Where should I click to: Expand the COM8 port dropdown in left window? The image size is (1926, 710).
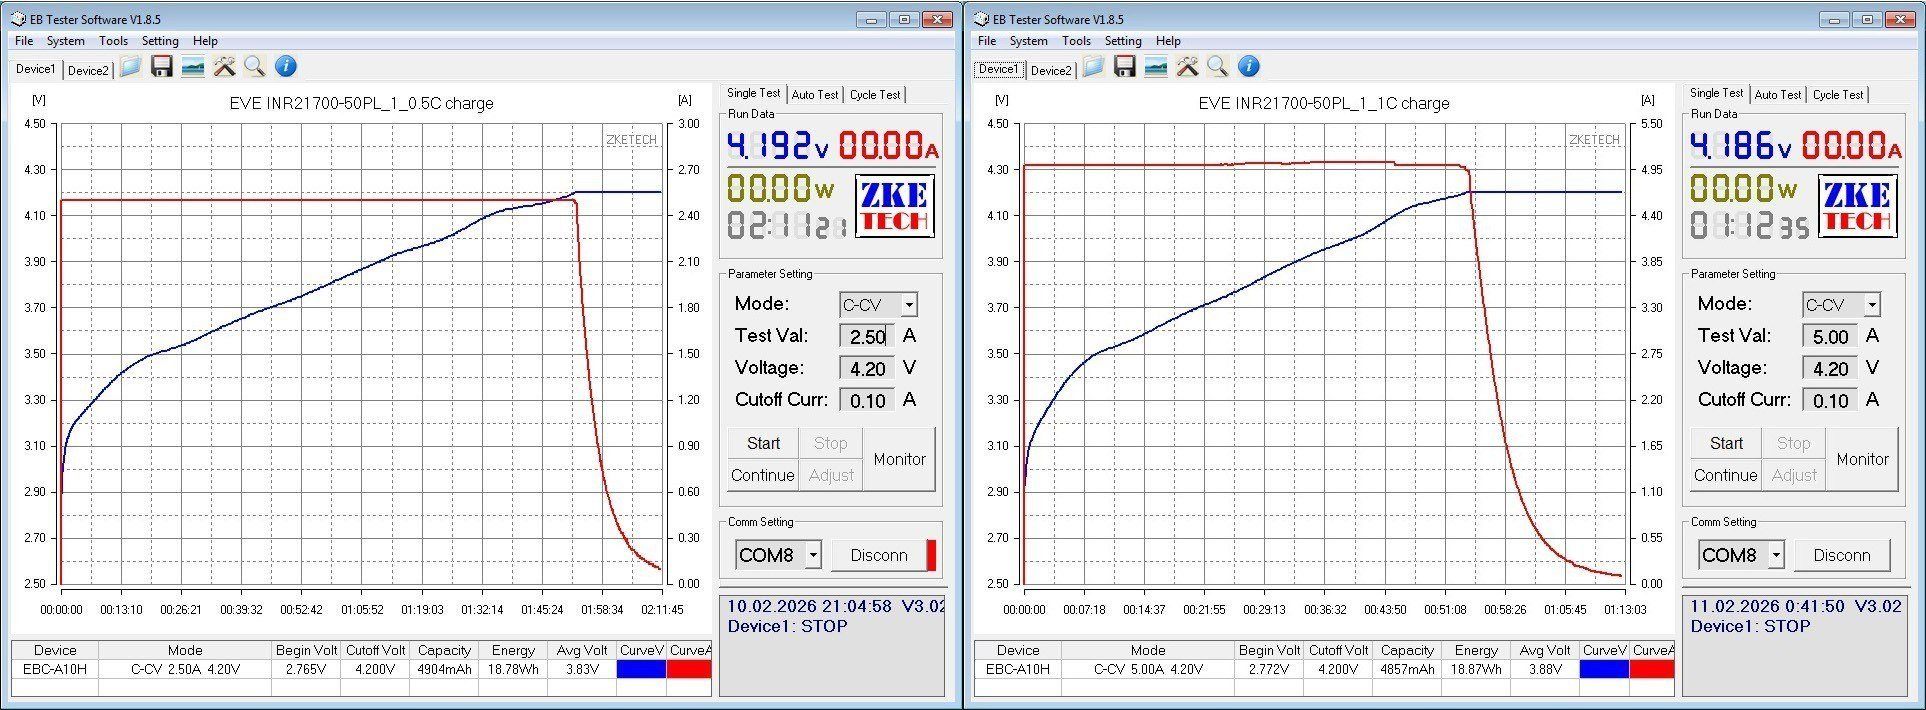813,555
